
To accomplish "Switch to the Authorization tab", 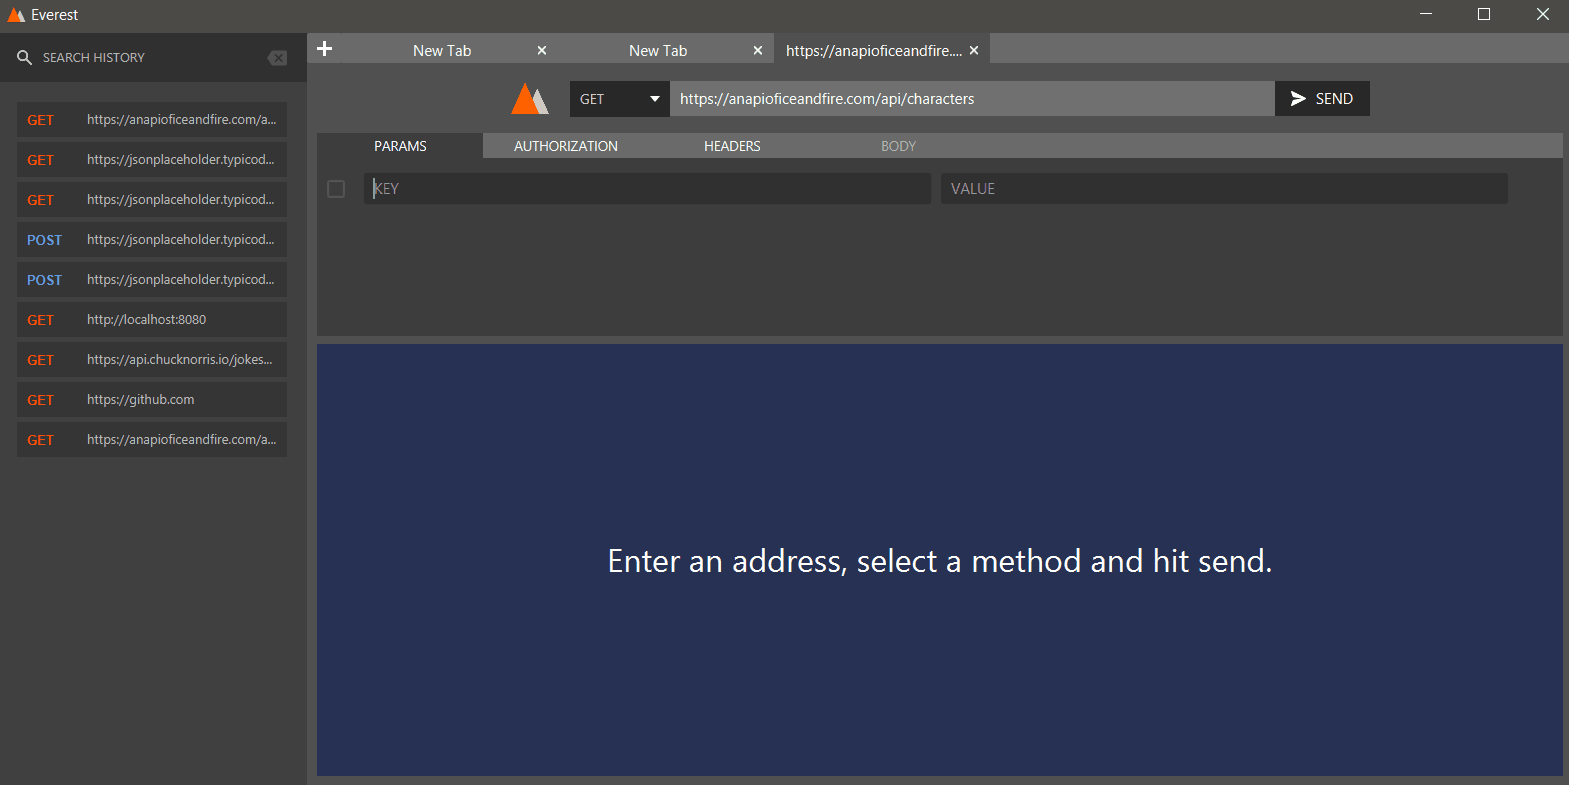I will 566,146.
